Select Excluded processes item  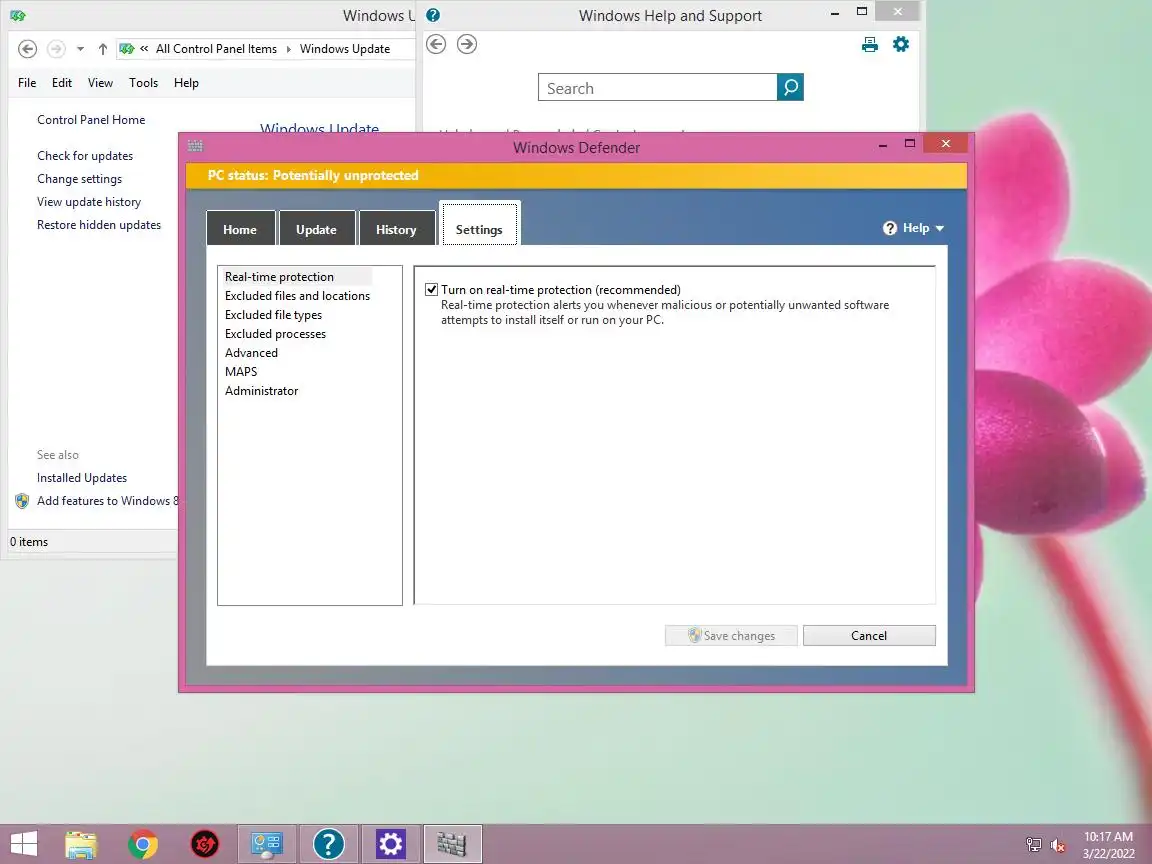coord(276,334)
